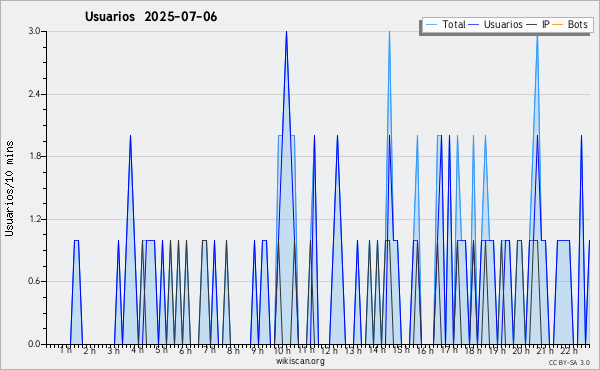600x370 pixels.
Task: Click the '0.6' y-axis value
Action: [34, 281]
